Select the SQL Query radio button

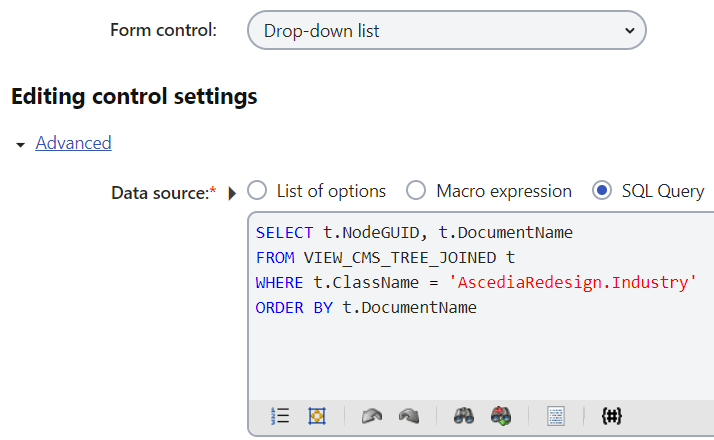pyautogui.click(x=602, y=190)
